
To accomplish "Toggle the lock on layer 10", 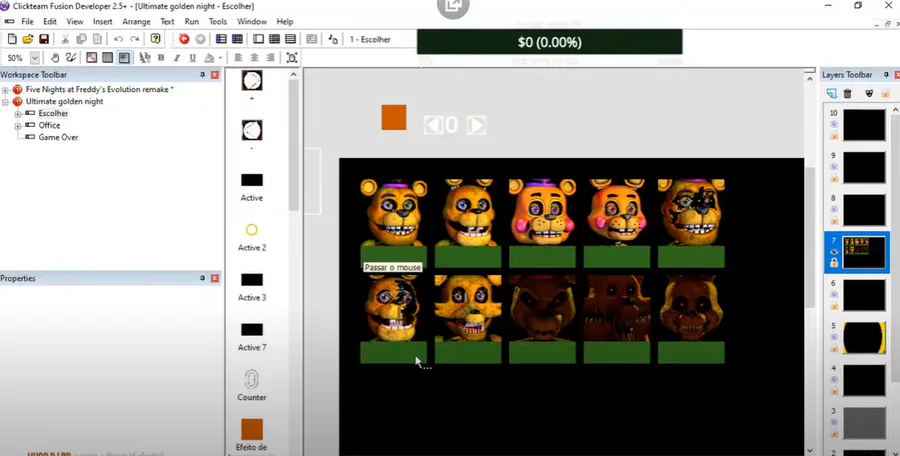I will (834, 136).
